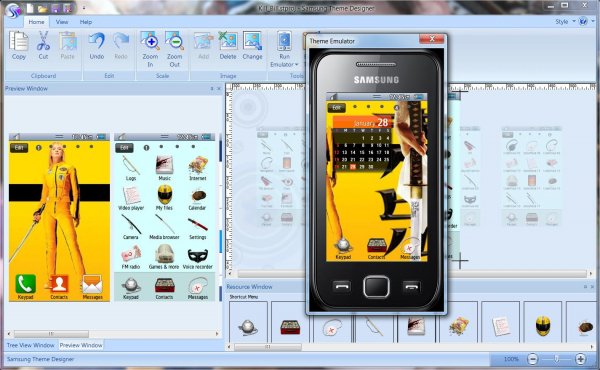The image size is (600, 370).
Task: Switch to the Home ribbon tab
Action: [x=36, y=22]
